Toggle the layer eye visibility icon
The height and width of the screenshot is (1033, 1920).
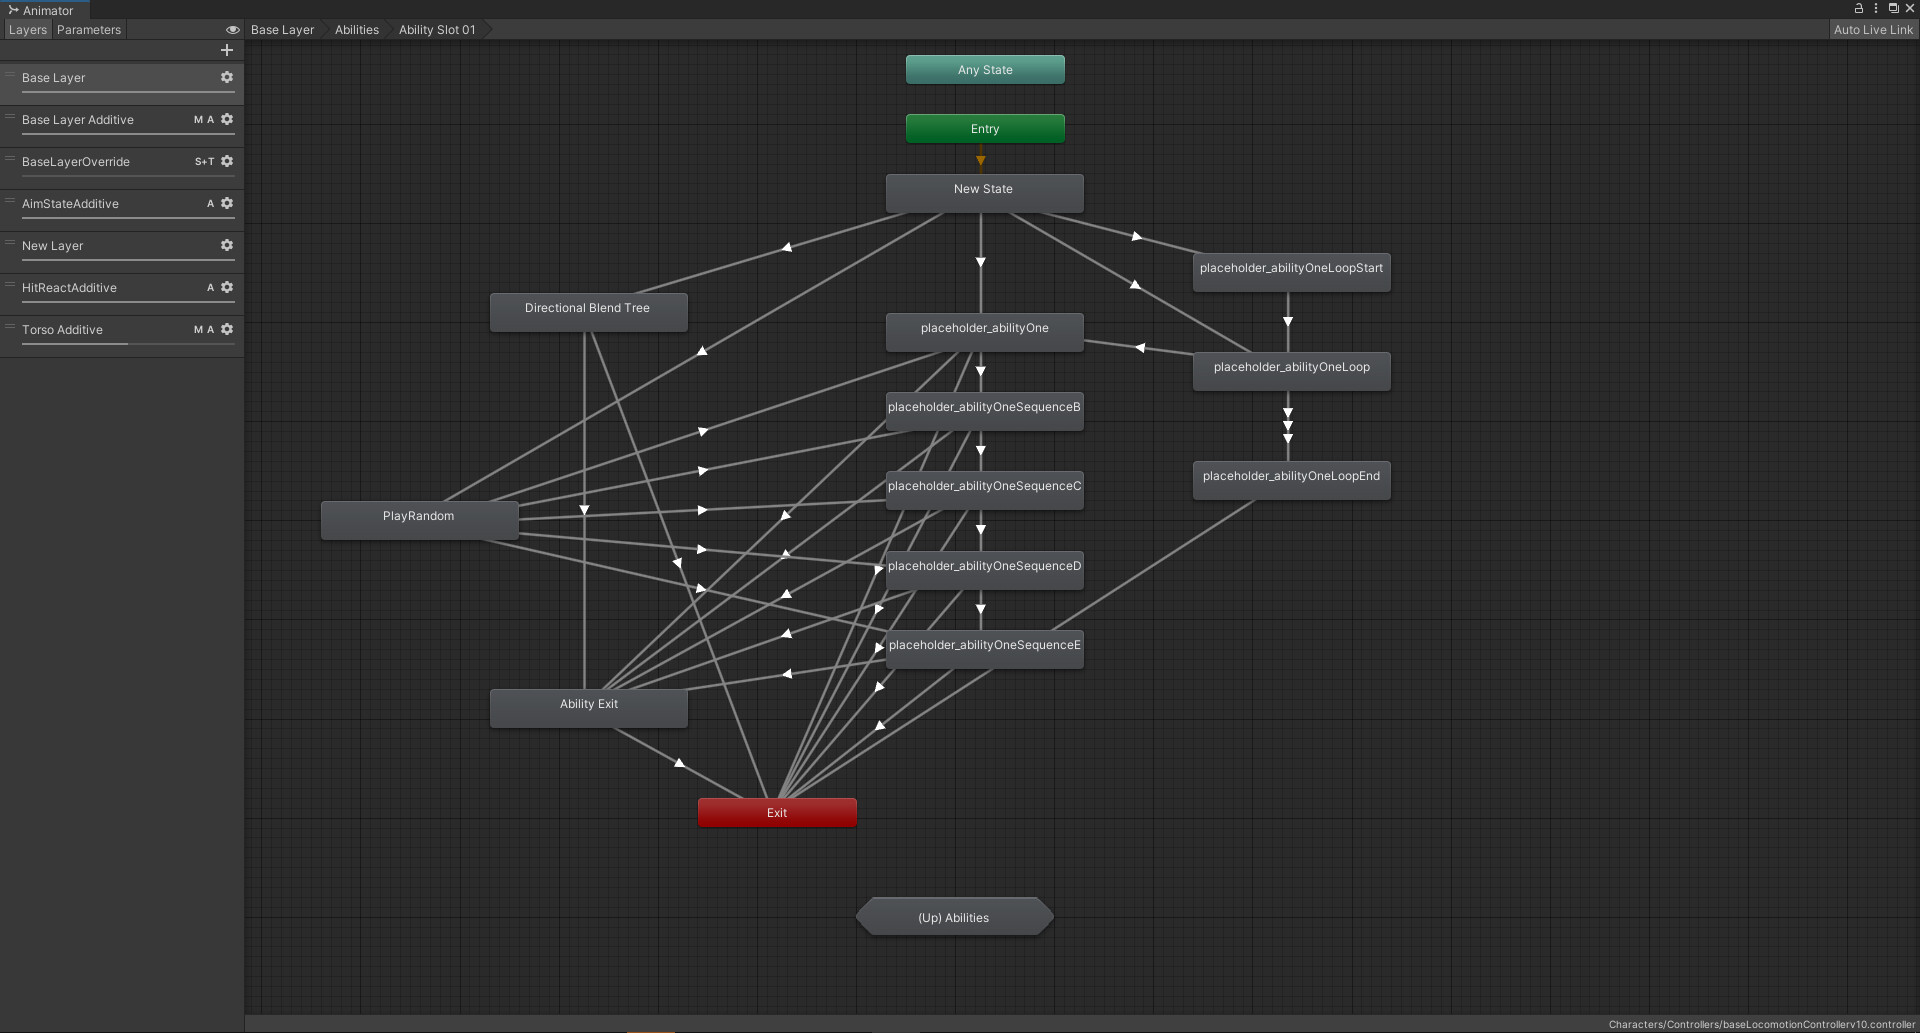[232, 29]
